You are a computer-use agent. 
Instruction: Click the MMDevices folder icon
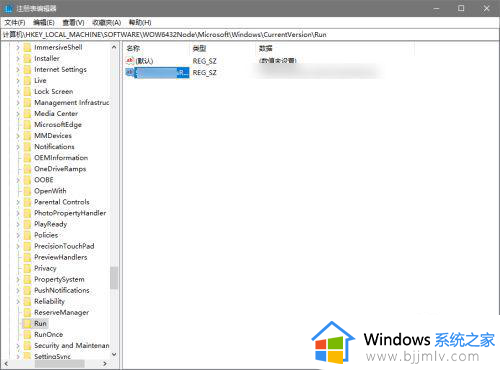(x=27, y=136)
